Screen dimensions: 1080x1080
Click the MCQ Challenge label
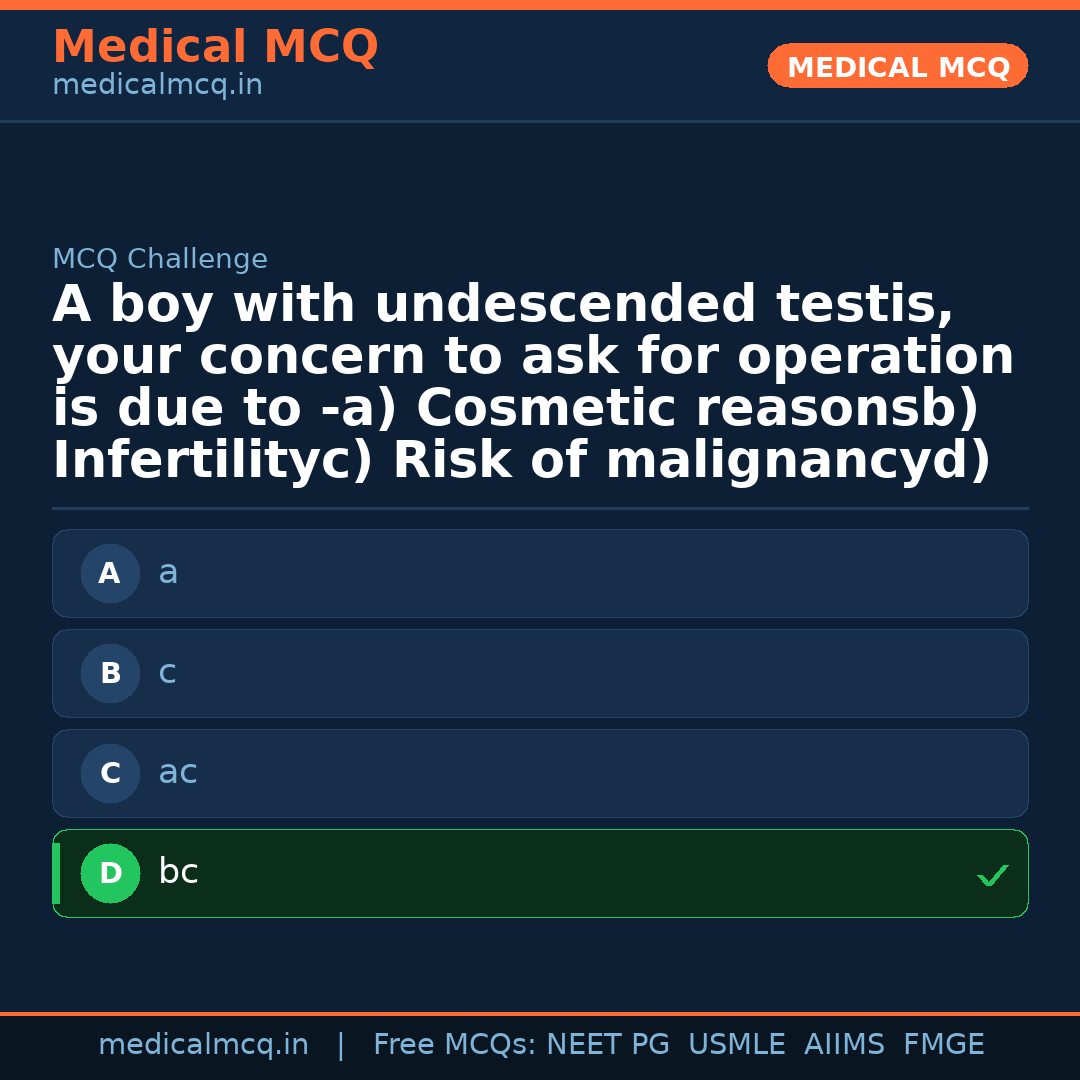click(160, 258)
